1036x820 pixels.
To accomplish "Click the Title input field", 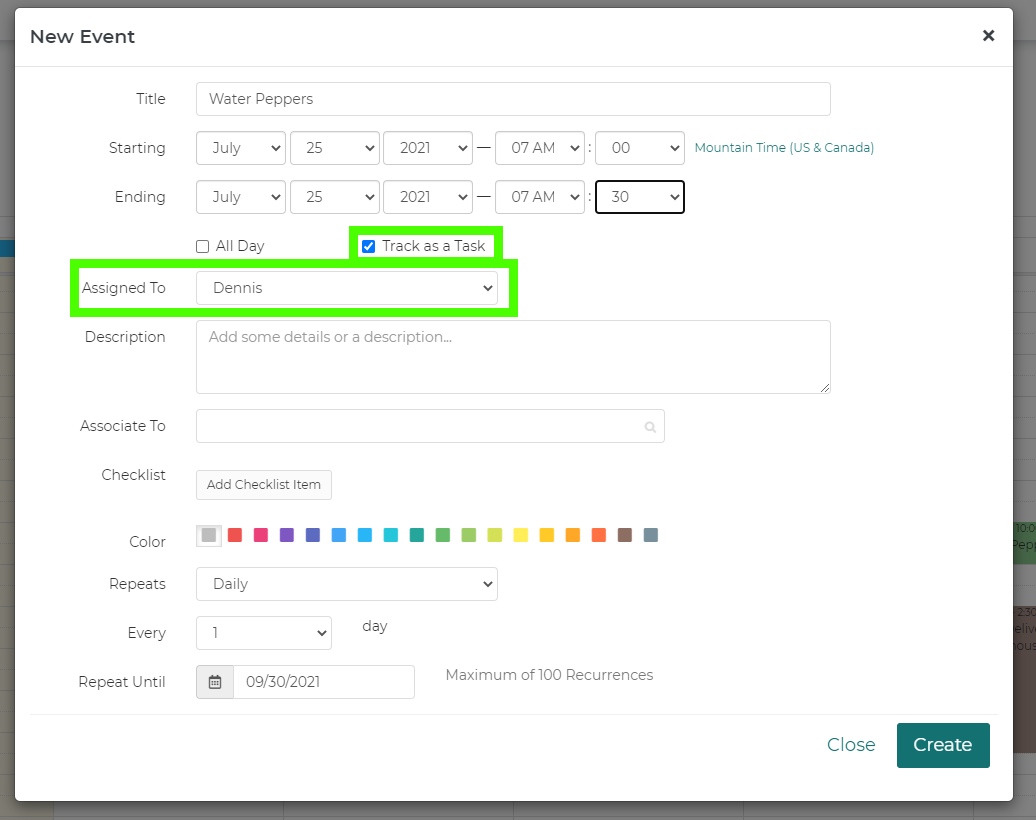I will tap(513, 99).
